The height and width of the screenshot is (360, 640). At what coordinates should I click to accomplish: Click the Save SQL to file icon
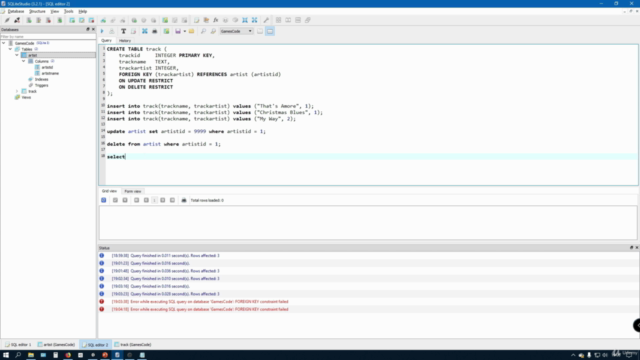(178, 31)
